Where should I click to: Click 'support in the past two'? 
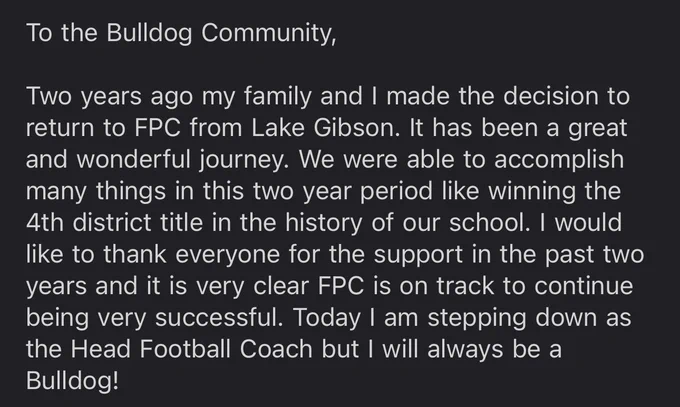click(x=509, y=255)
